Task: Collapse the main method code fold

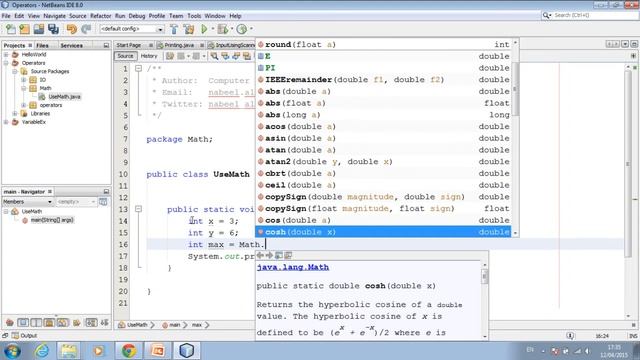Action: click(x=138, y=209)
